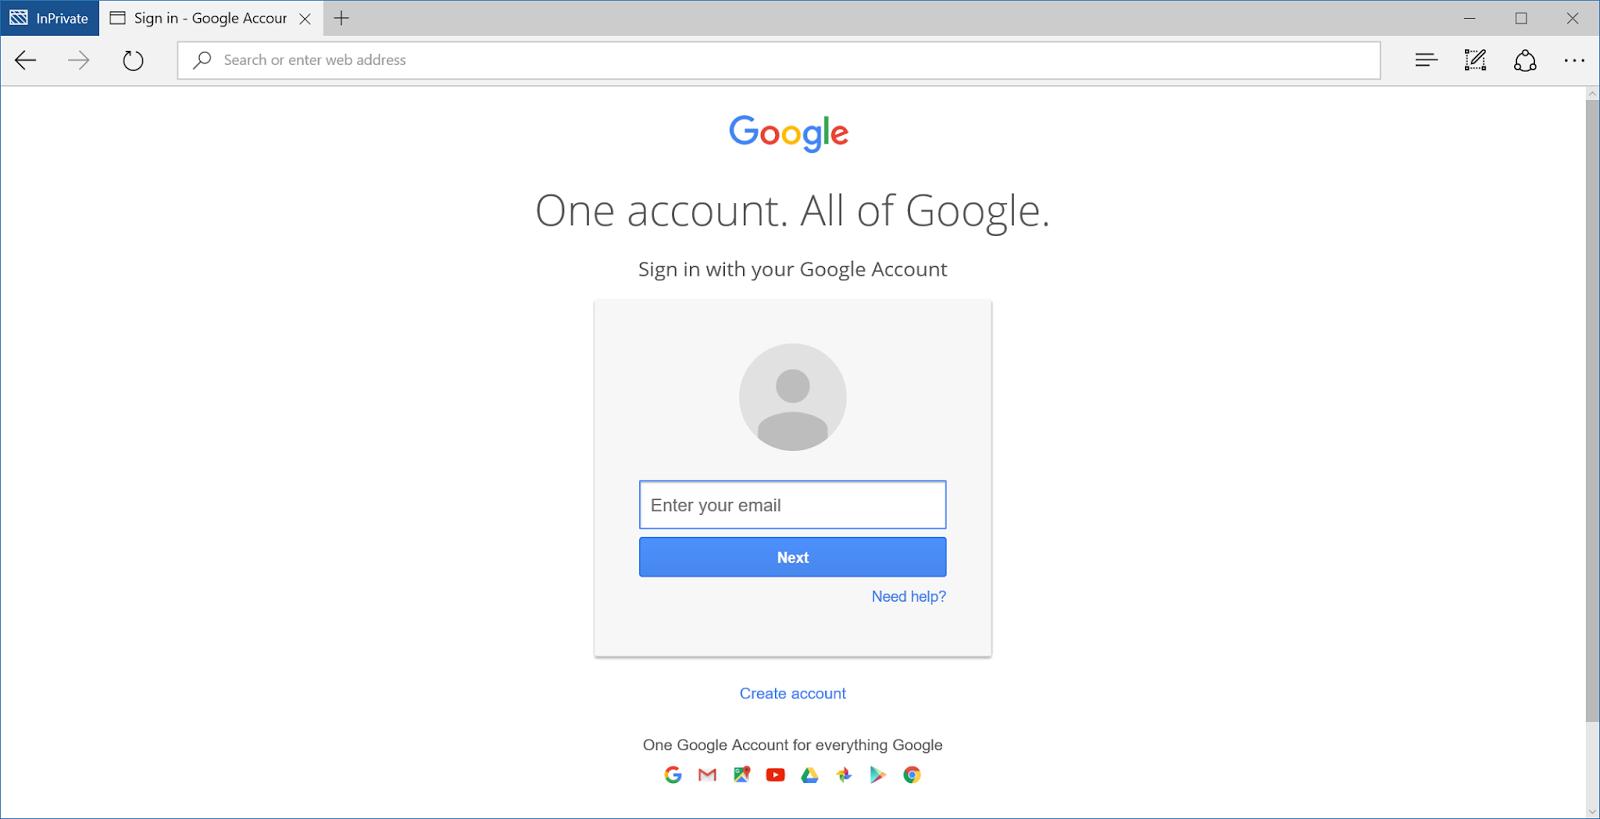1600x819 pixels.
Task: Click the Google Photos pinwheel icon
Action: tap(844, 775)
